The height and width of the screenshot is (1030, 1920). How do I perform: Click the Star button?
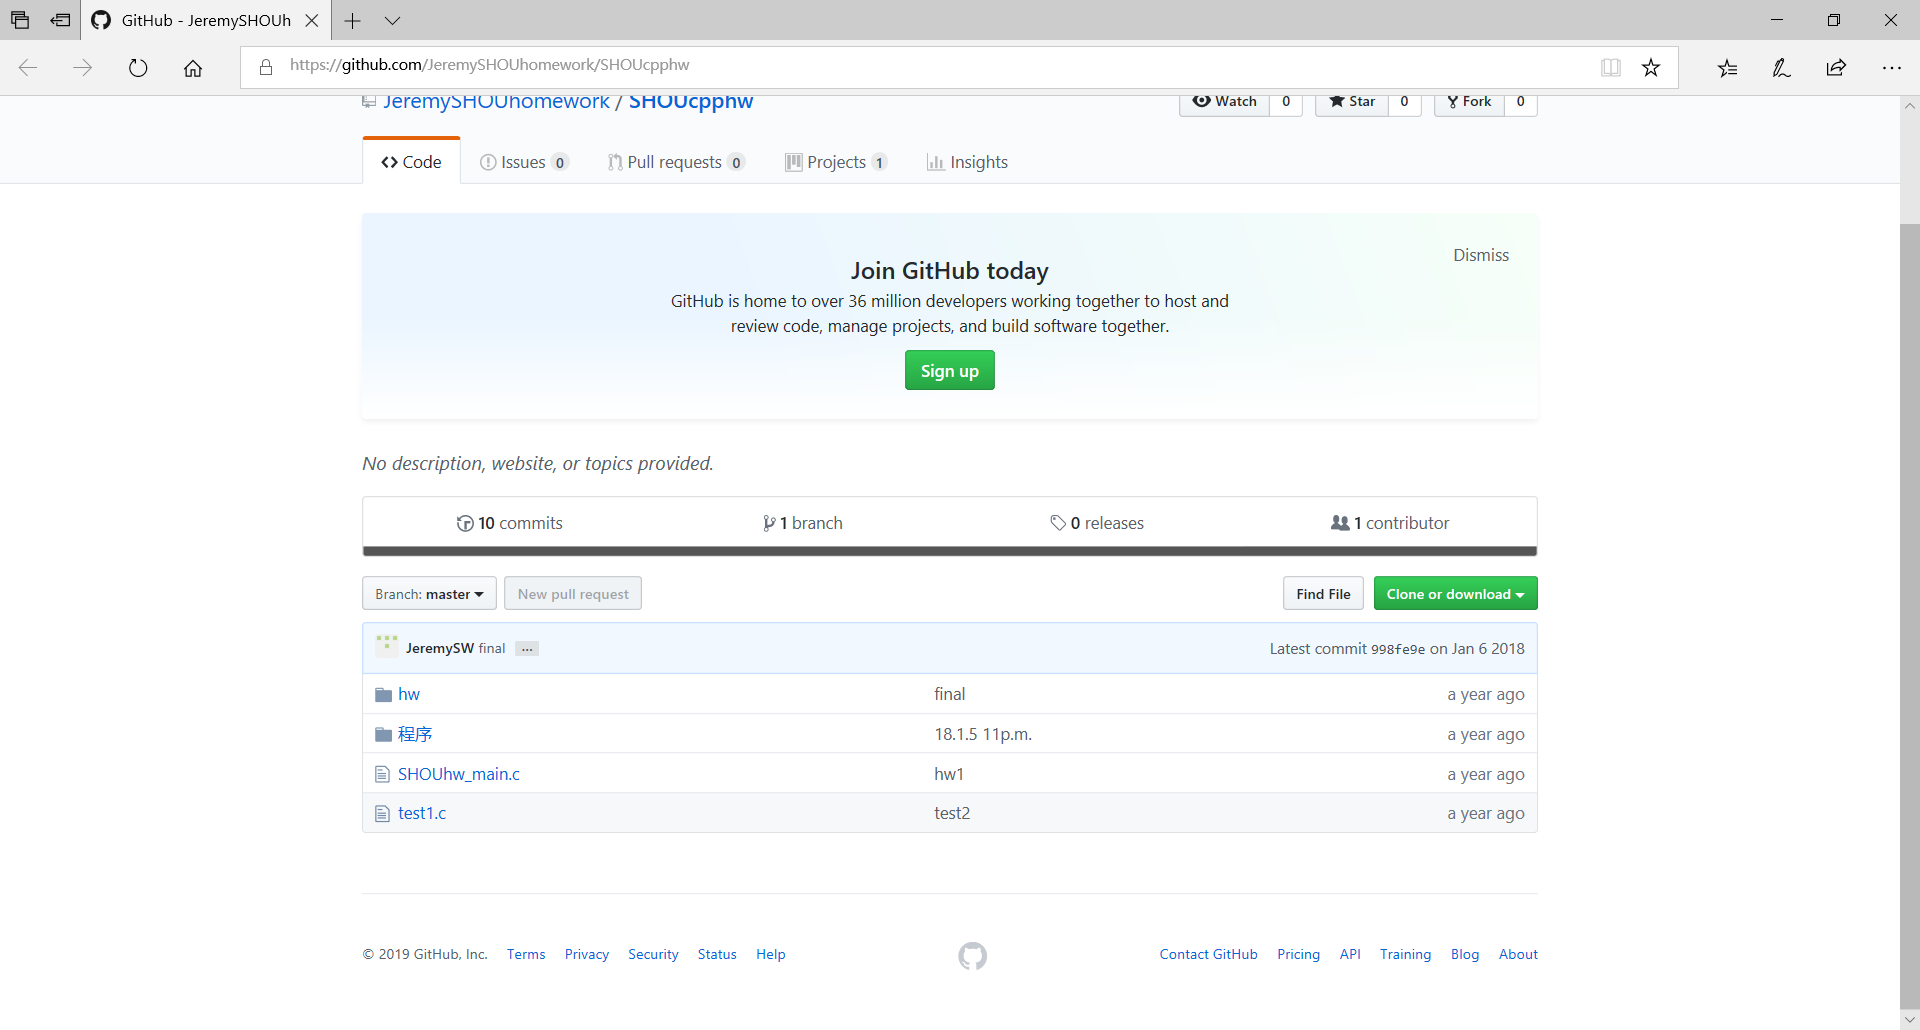click(x=1352, y=102)
